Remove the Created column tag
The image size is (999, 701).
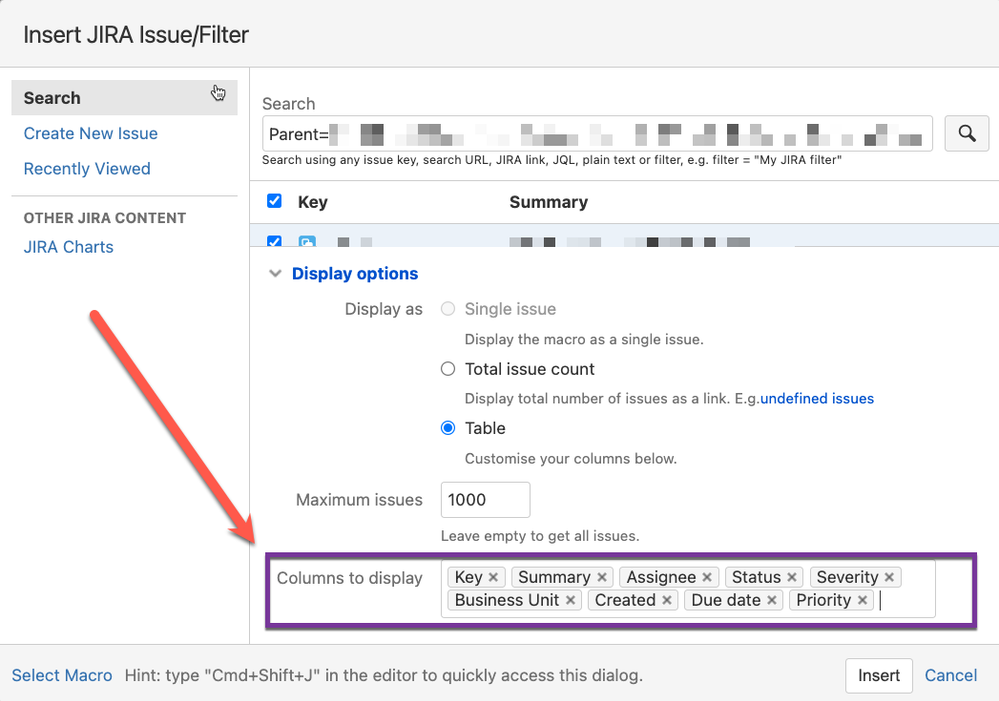[666, 600]
